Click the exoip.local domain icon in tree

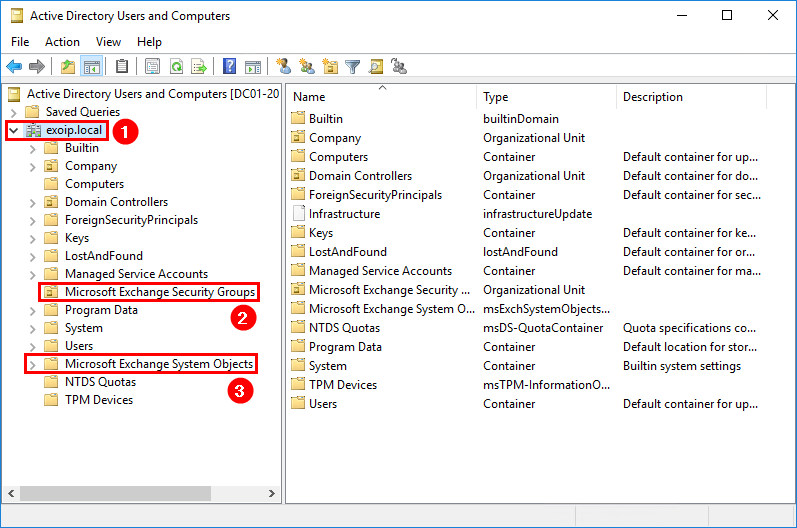pyautogui.click(x=34, y=131)
